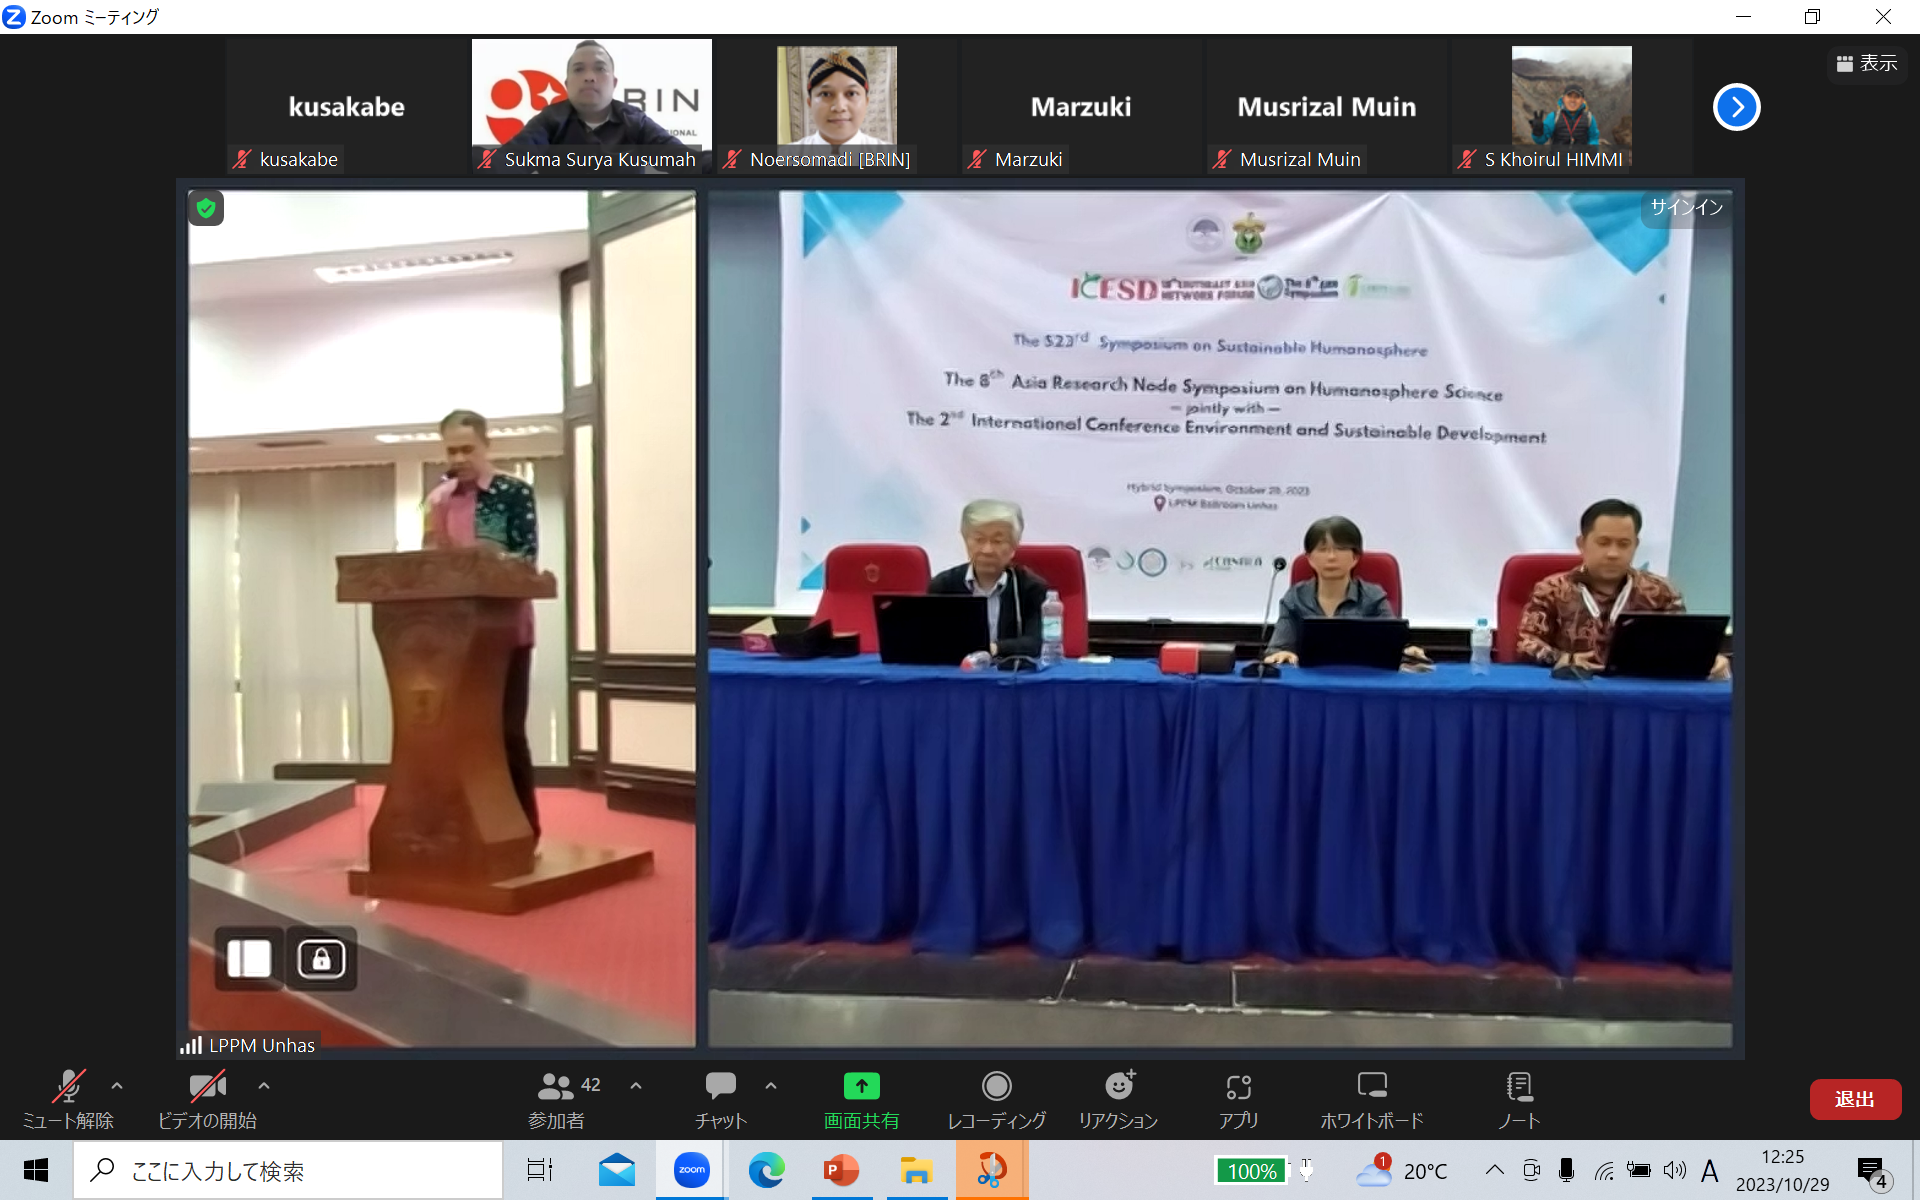Open audio options arrow next to mute
Screen dimensions: 1920x1200
[117, 1086]
